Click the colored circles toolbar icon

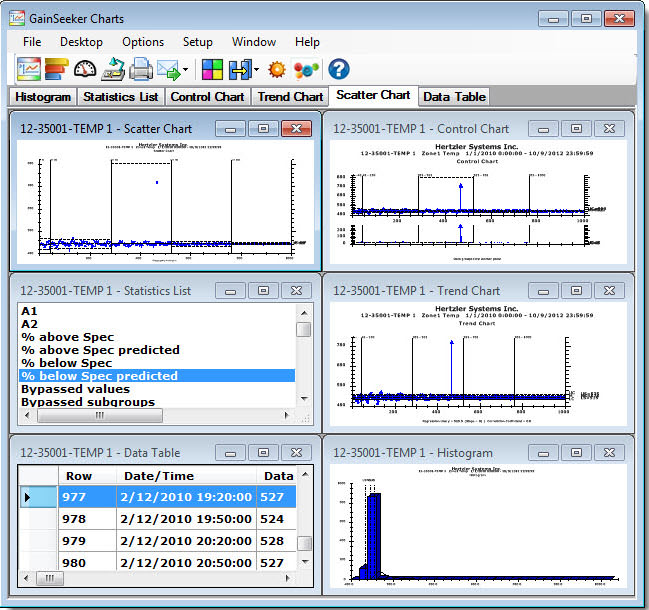click(x=306, y=70)
